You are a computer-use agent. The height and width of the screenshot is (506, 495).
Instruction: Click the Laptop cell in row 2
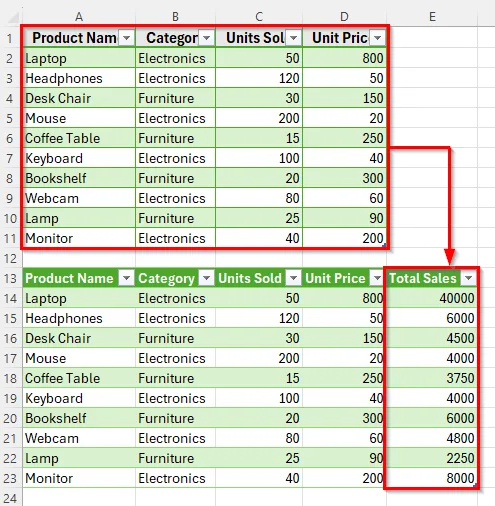click(x=79, y=58)
